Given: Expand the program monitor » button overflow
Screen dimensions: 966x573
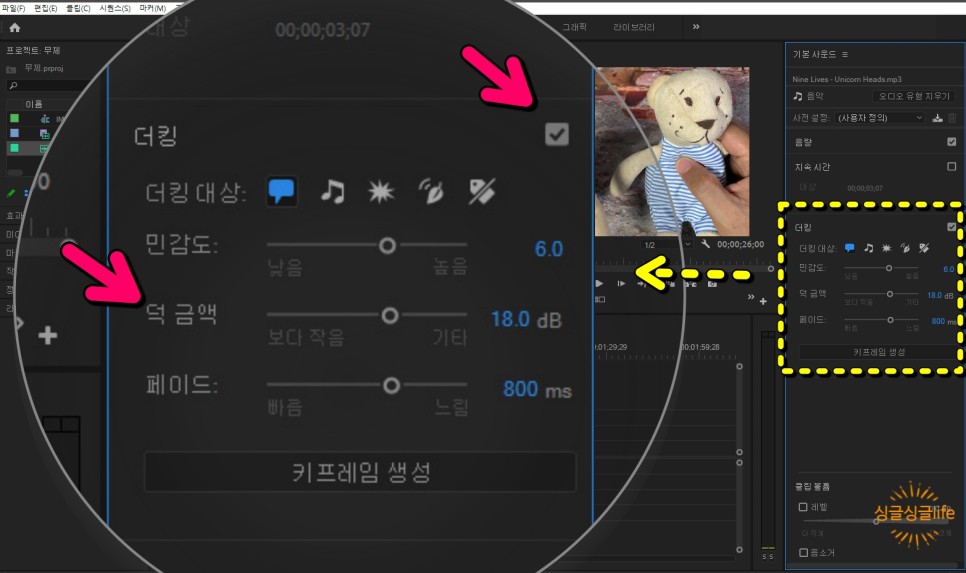Looking at the screenshot, I should pyautogui.click(x=750, y=297).
